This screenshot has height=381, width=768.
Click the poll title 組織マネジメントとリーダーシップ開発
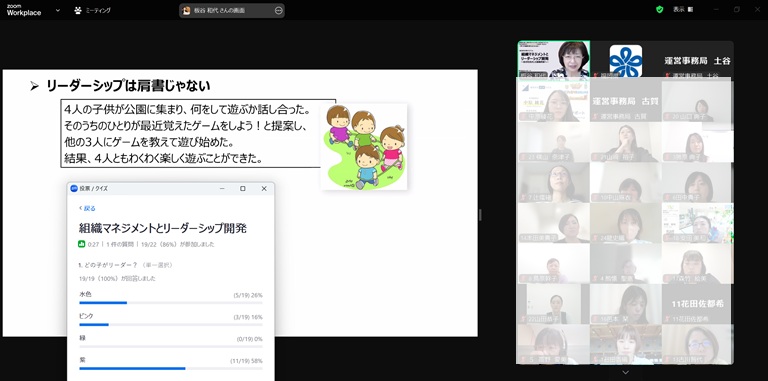click(163, 228)
